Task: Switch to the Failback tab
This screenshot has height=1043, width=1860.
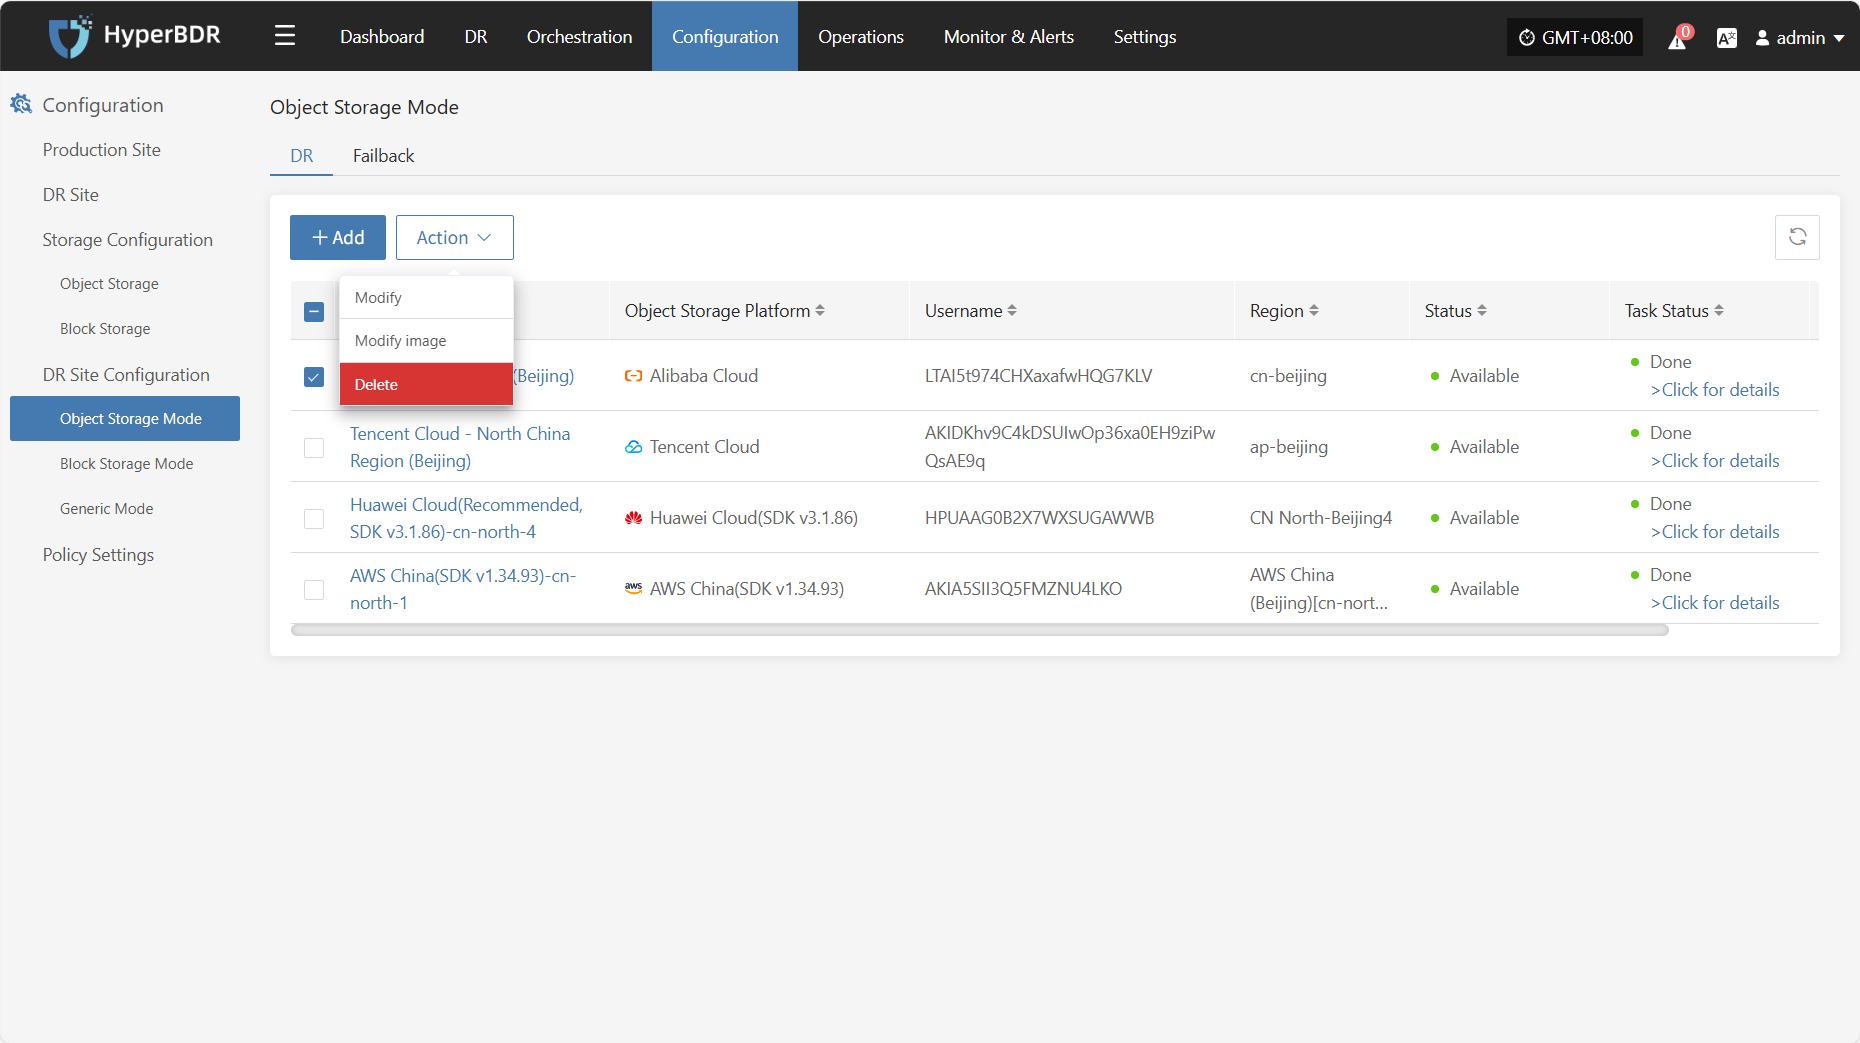Action: [383, 156]
